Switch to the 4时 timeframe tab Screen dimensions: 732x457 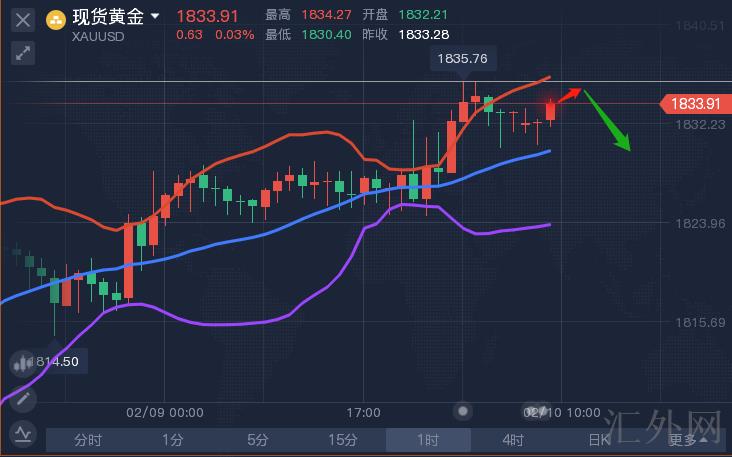513,440
